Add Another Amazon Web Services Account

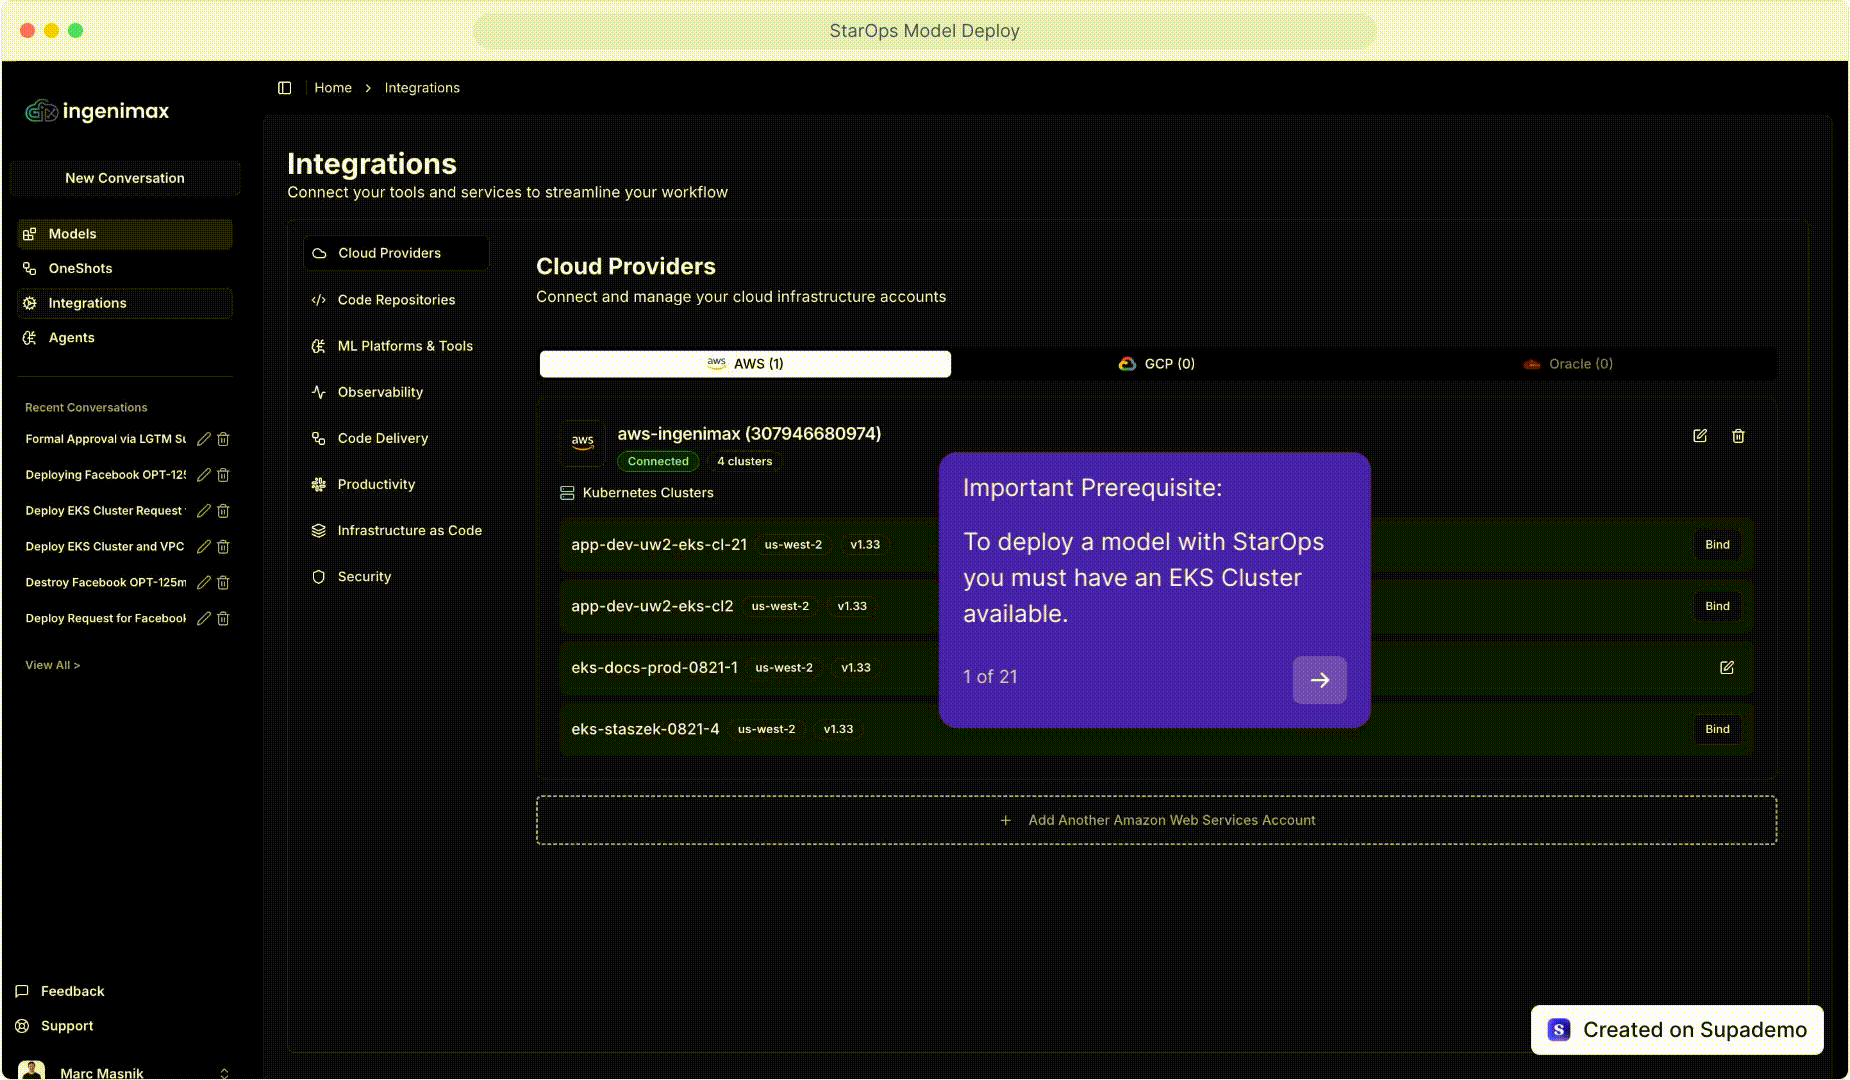1157,820
